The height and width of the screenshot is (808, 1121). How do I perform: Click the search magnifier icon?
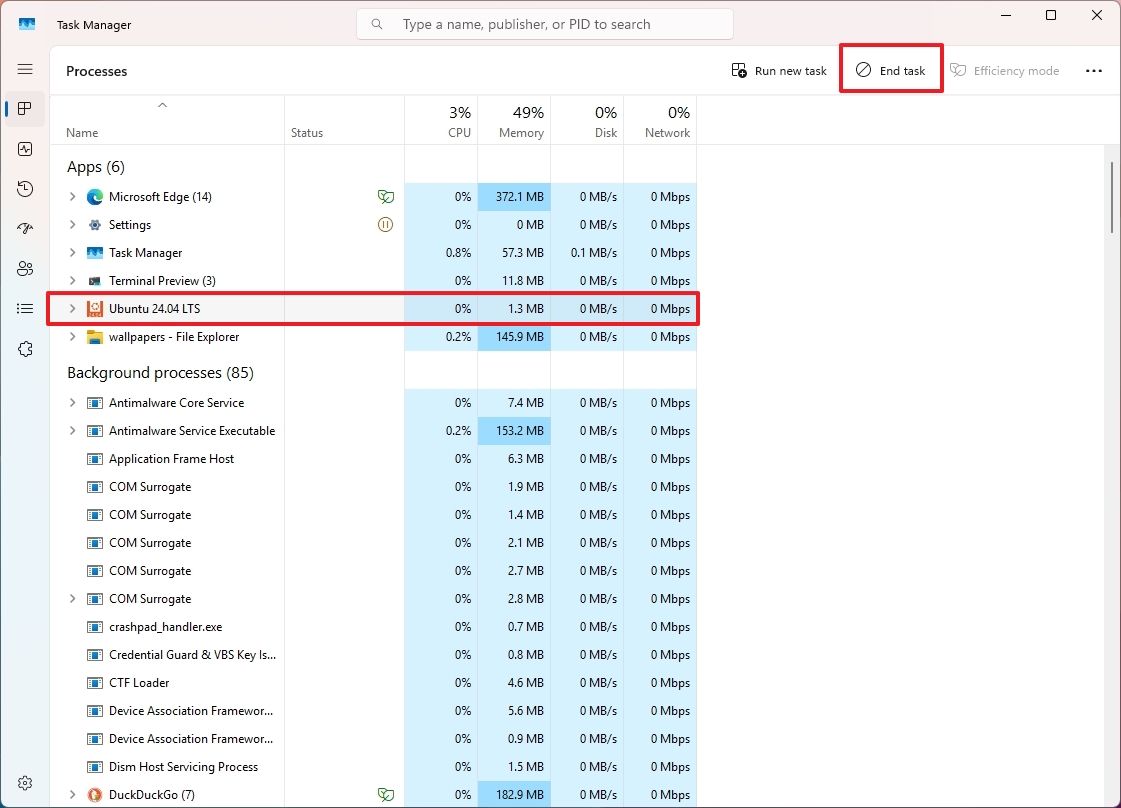[x=377, y=23]
